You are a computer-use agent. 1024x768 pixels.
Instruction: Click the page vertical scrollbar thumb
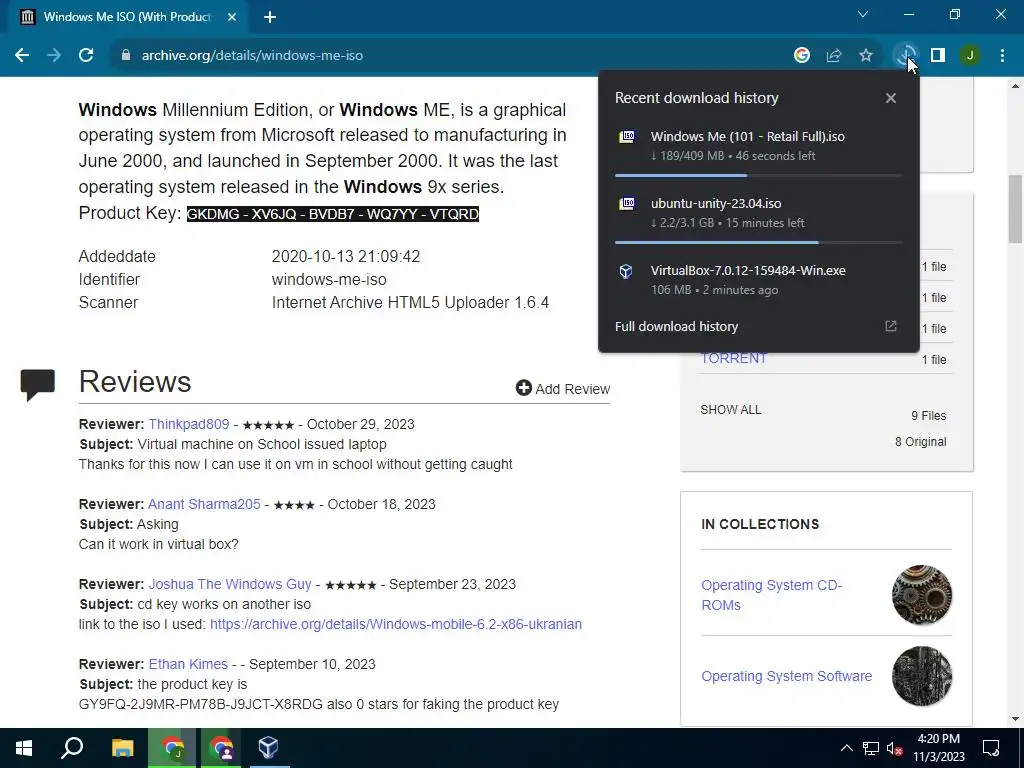point(1016,209)
